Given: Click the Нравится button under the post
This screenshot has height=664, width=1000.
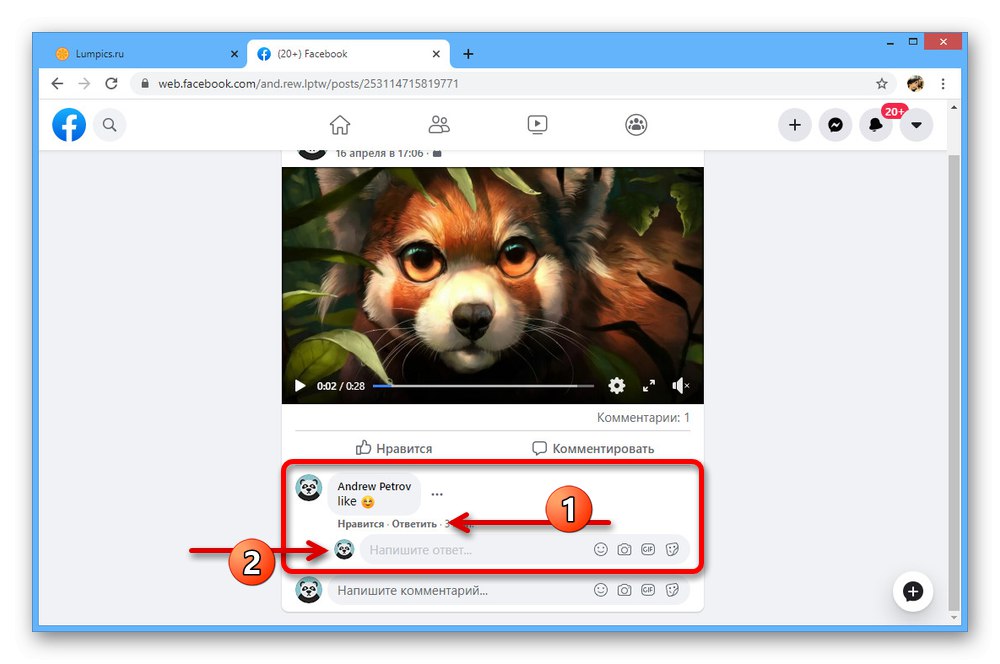Looking at the screenshot, I should point(393,448).
